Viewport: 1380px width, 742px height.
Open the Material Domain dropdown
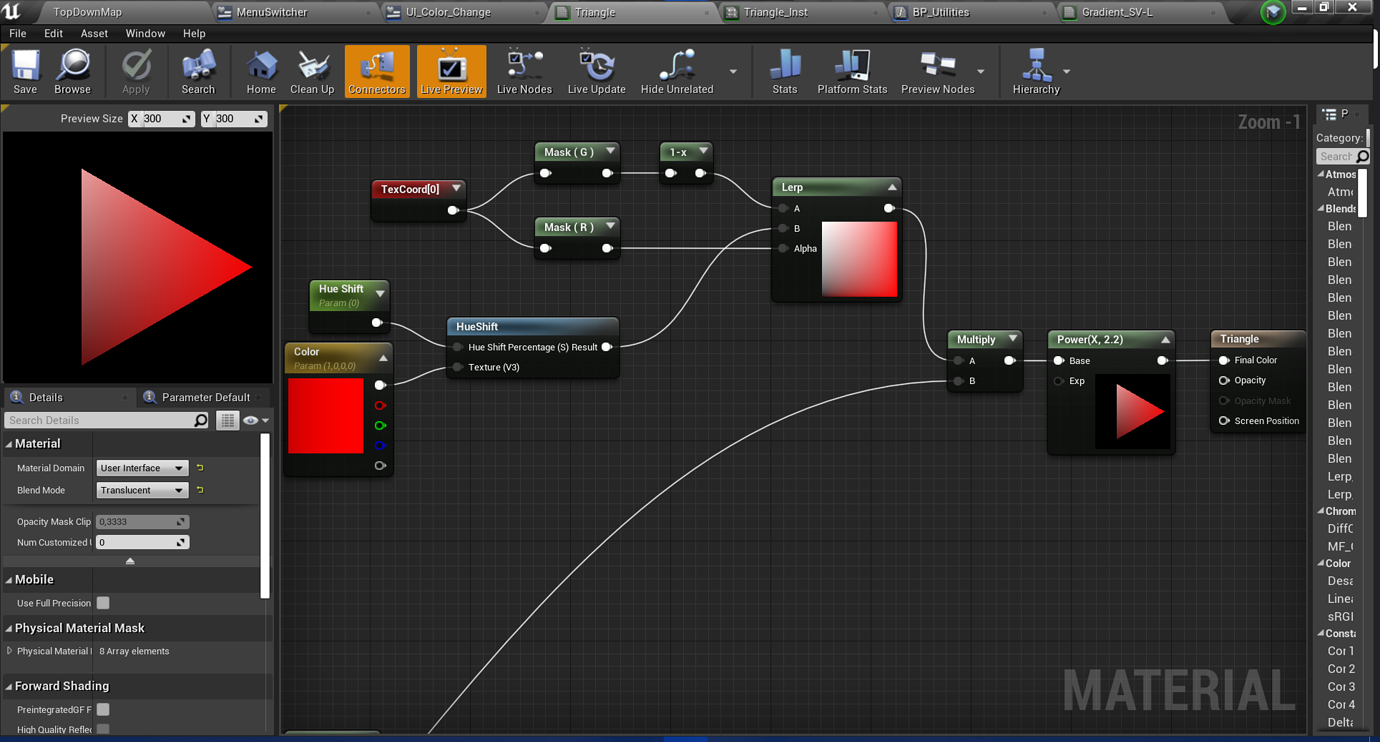click(142, 467)
